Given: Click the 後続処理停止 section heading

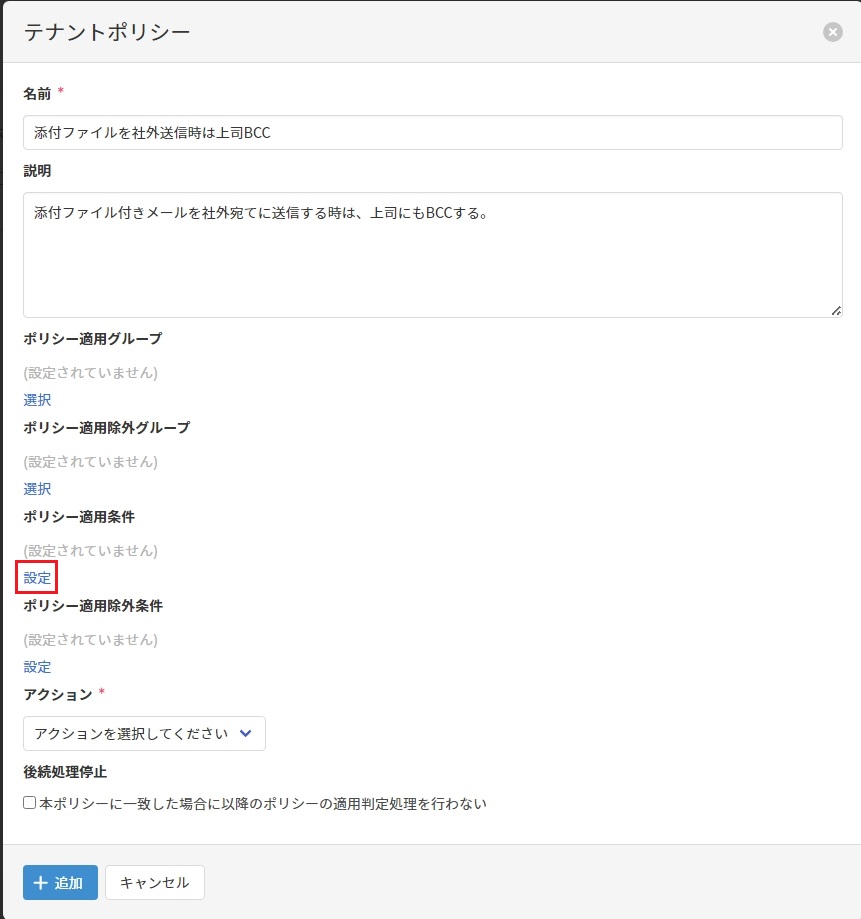Looking at the screenshot, I should pyautogui.click(x=65, y=772).
